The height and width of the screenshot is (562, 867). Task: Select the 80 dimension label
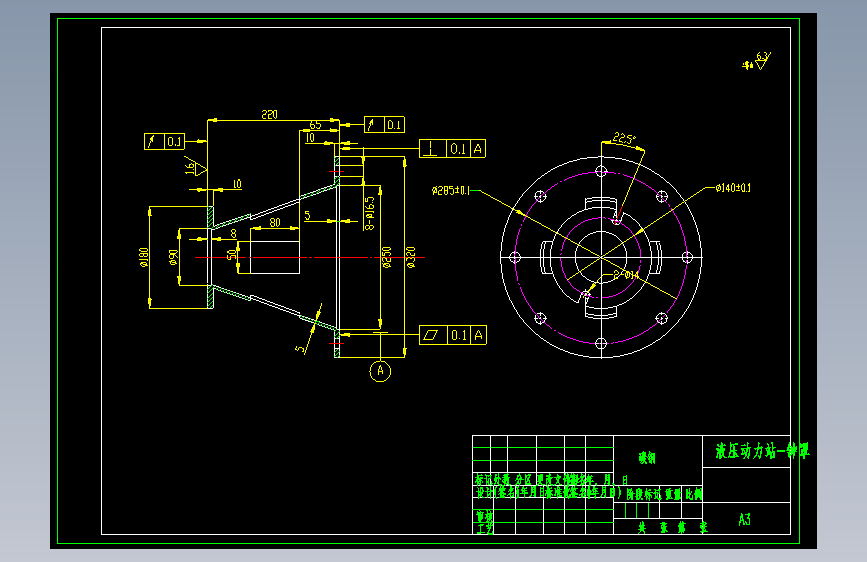pos(275,222)
